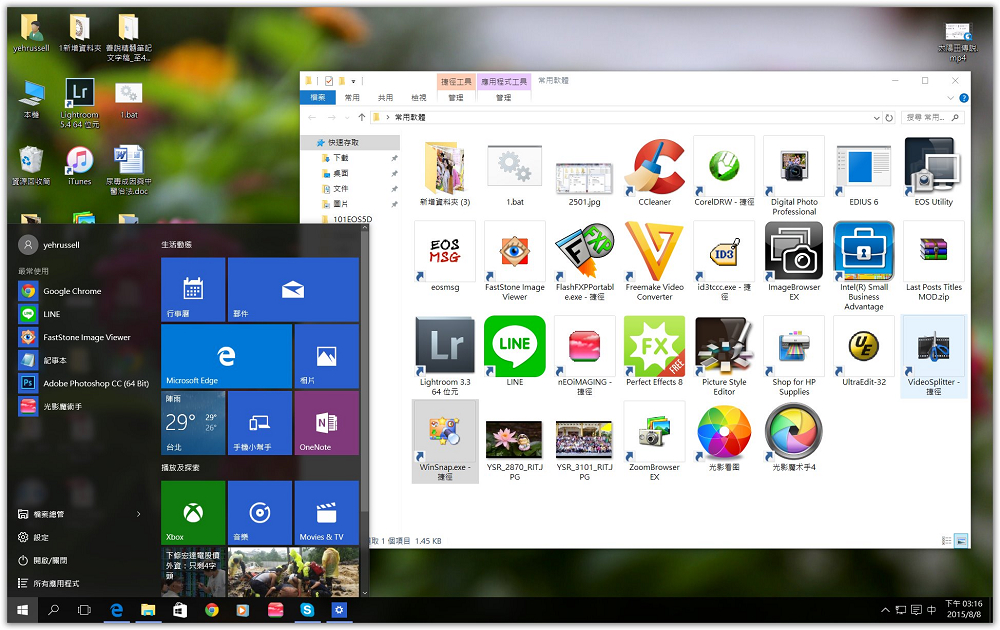Image resolution: width=1000 pixels, height=630 pixels.
Task: Select the ZoomBrowser EX shortcut
Action: point(654,441)
